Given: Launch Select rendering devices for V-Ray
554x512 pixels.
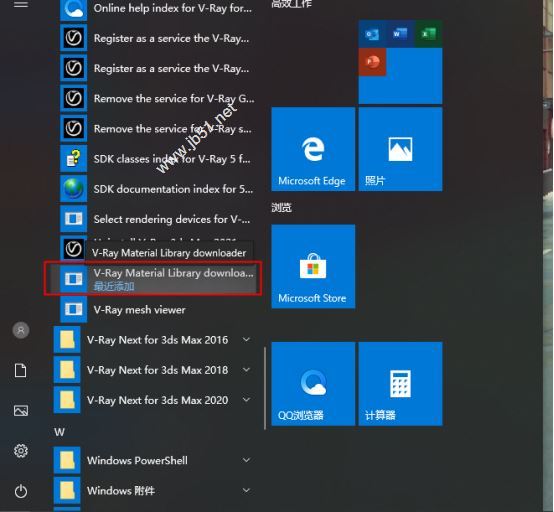Looking at the screenshot, I should pyautogui.click(x=157, y=219).
